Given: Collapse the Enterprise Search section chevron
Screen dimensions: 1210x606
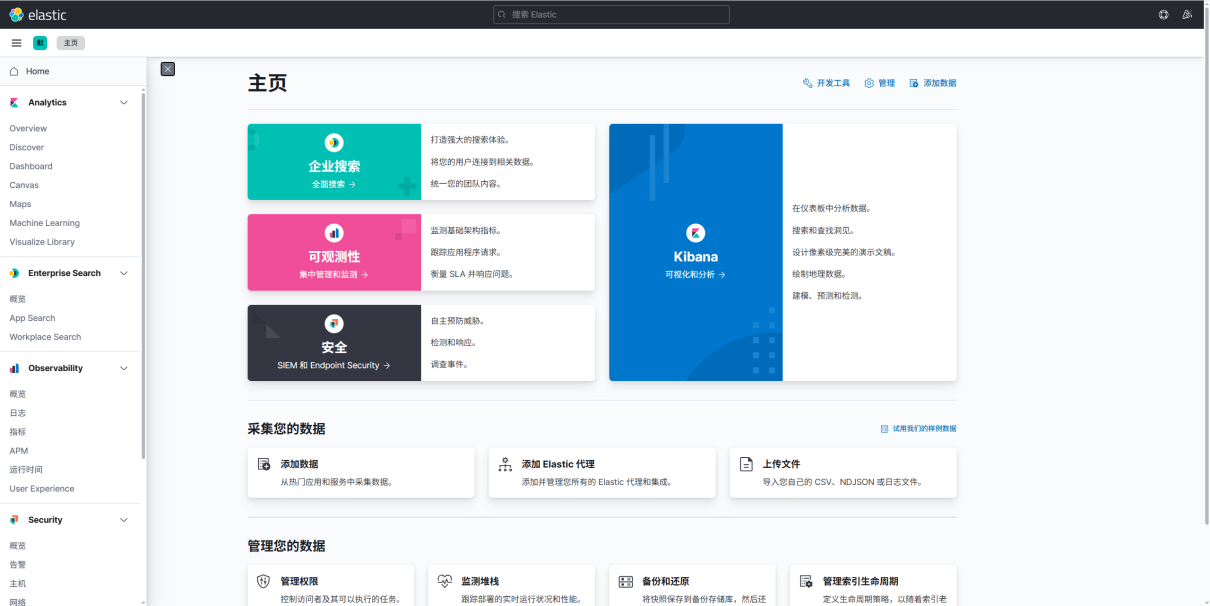Looking at the screenshot, I should [124, 273].
